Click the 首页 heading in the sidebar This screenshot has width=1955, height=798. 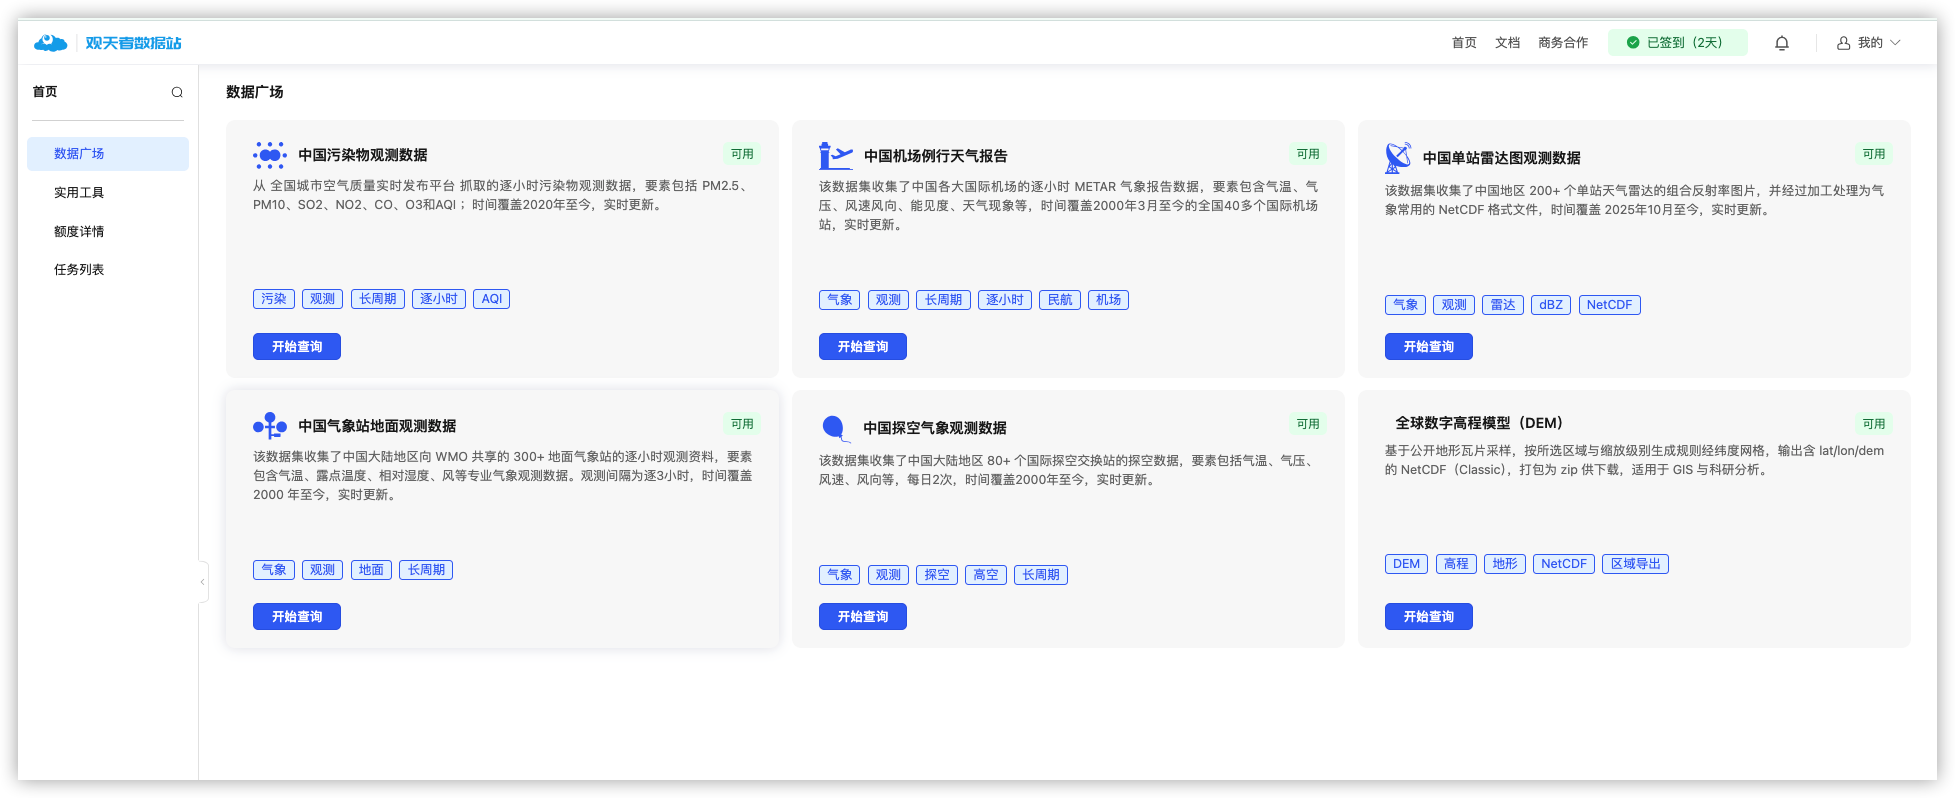click(x=45, y=92)
